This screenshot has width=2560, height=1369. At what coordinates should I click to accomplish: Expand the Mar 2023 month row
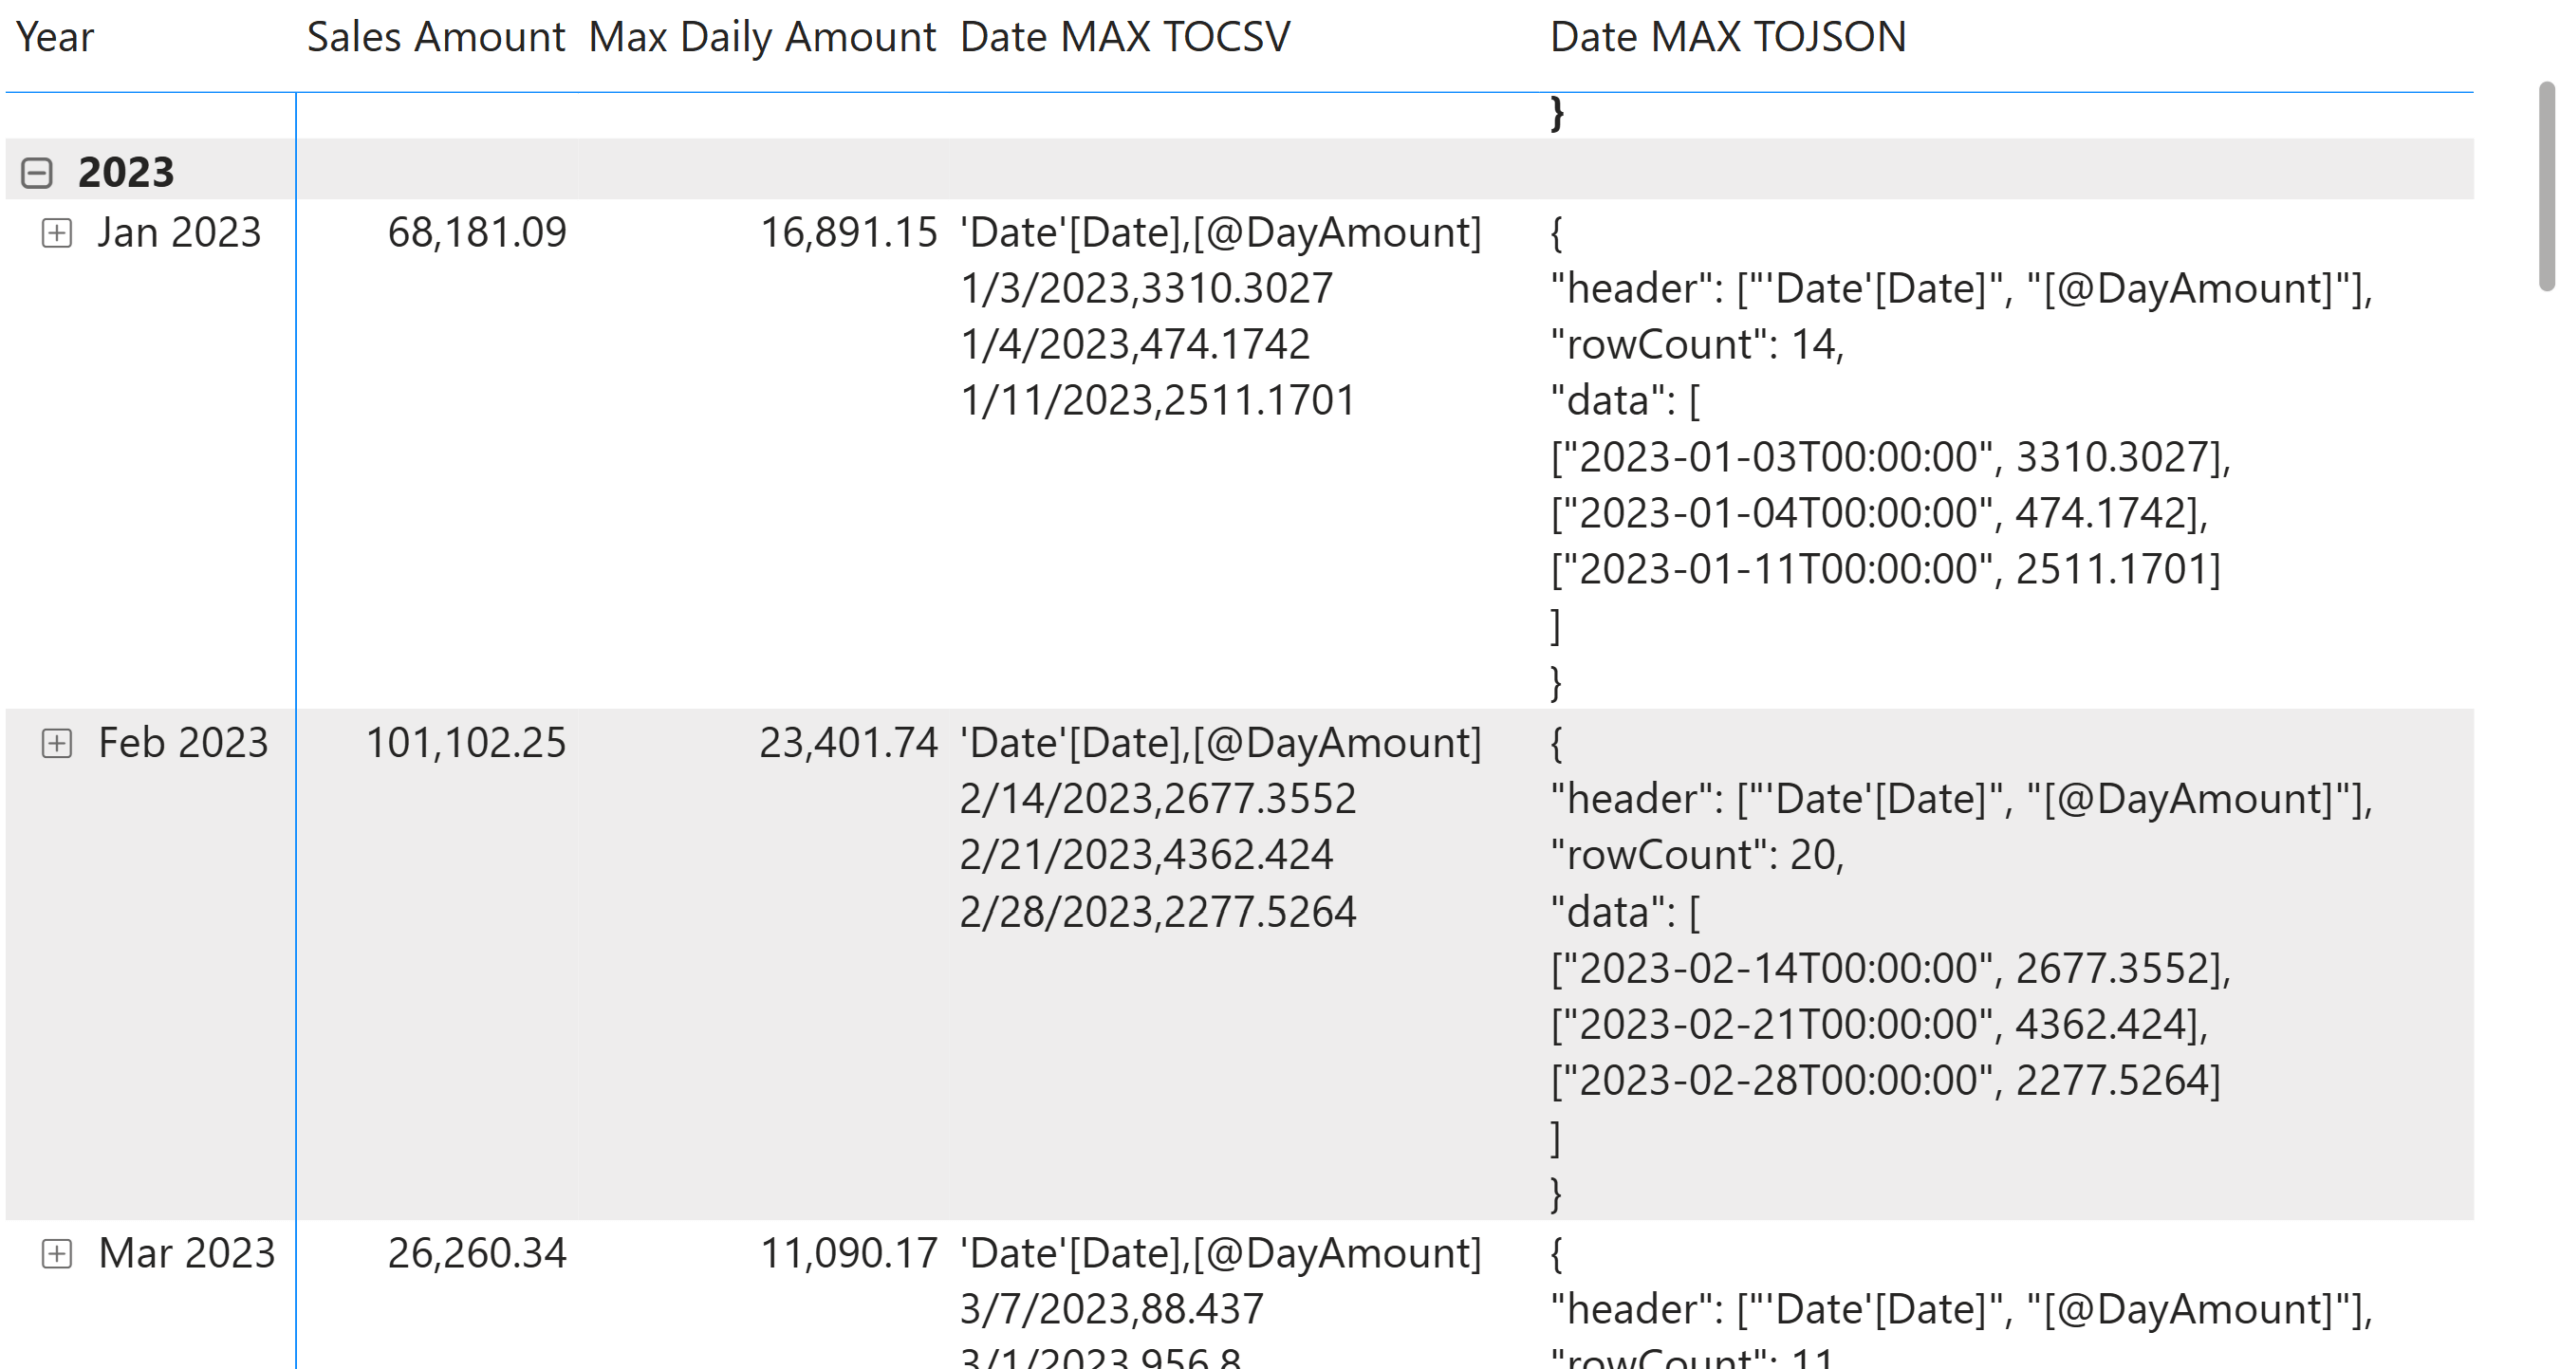(57, 1254)
